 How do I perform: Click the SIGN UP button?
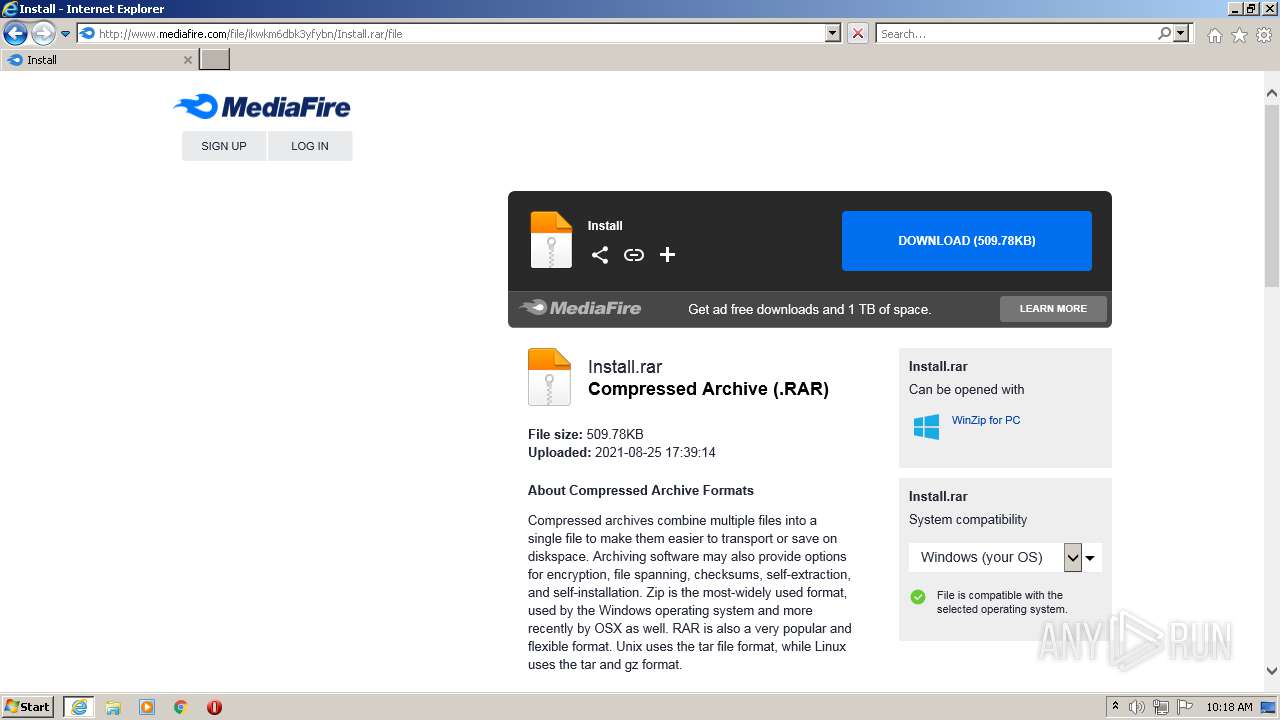click(224, 146)
